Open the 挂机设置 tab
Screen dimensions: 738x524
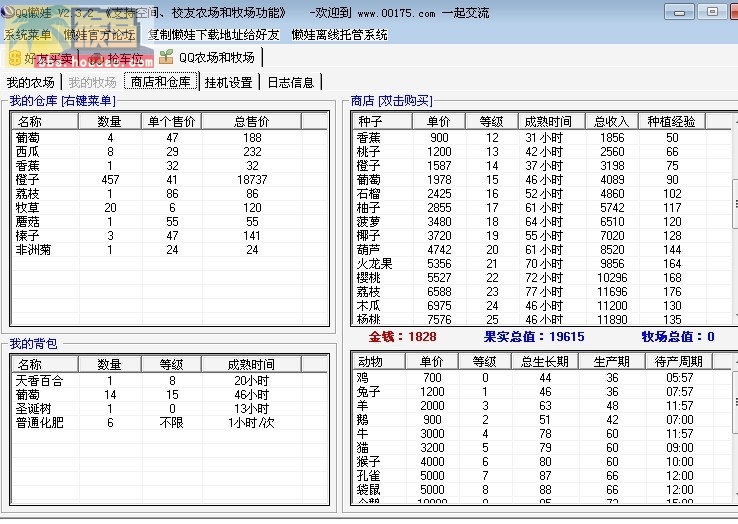[x=229, y=82]
